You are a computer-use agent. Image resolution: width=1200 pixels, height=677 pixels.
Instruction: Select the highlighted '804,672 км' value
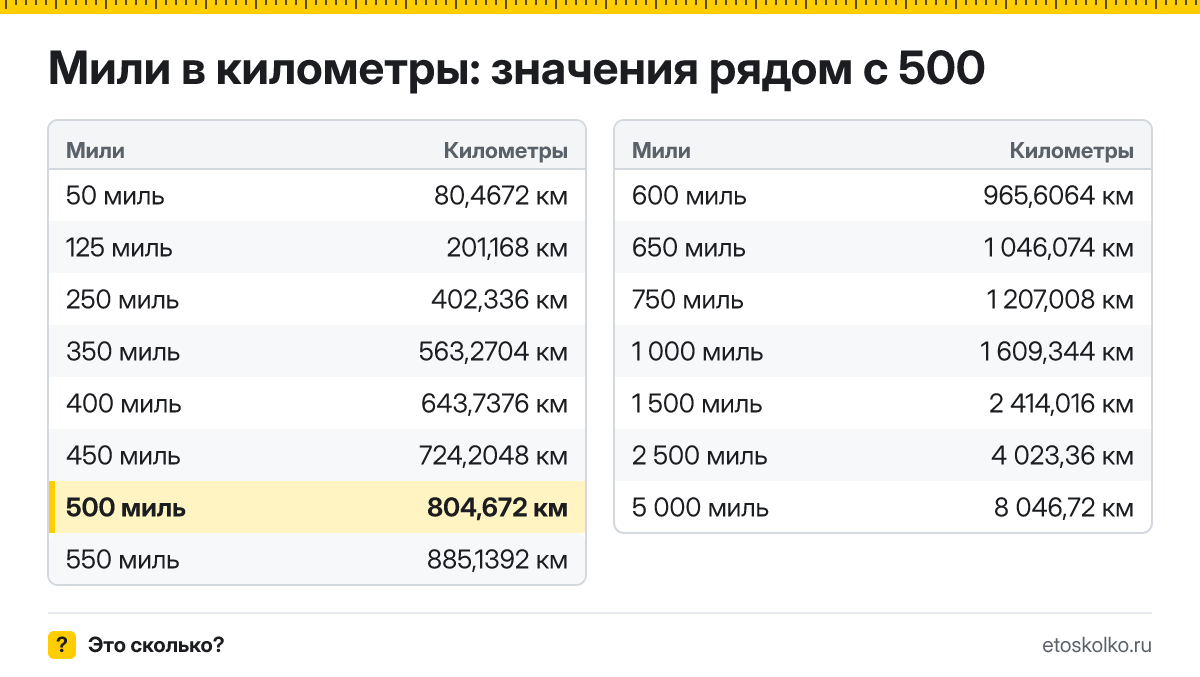[x=497, y=507]
